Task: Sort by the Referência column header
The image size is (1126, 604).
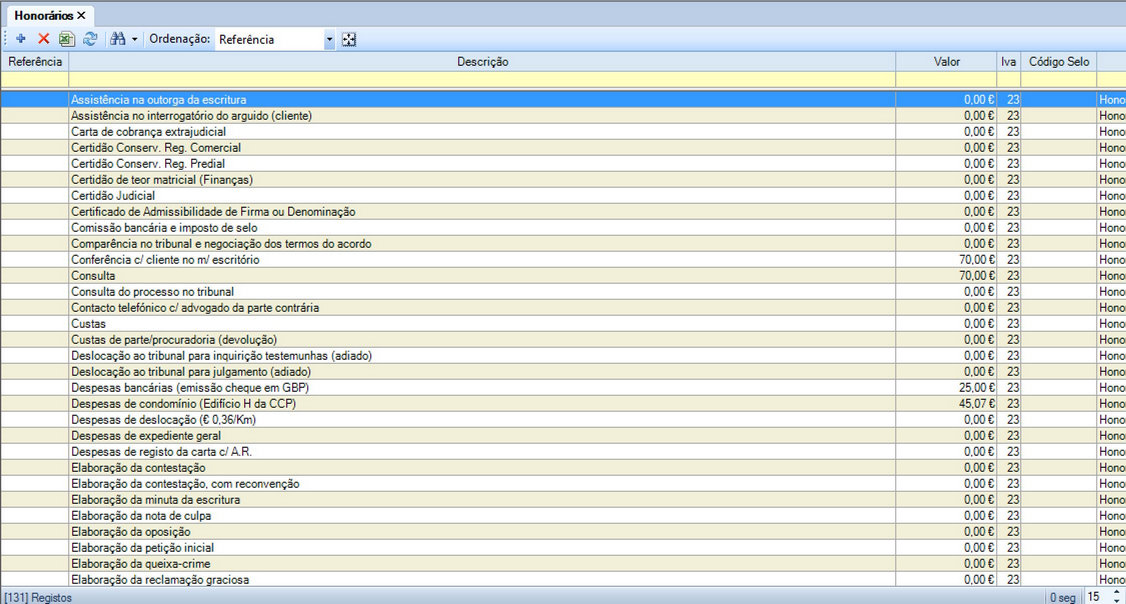Action: coord(34,62)
